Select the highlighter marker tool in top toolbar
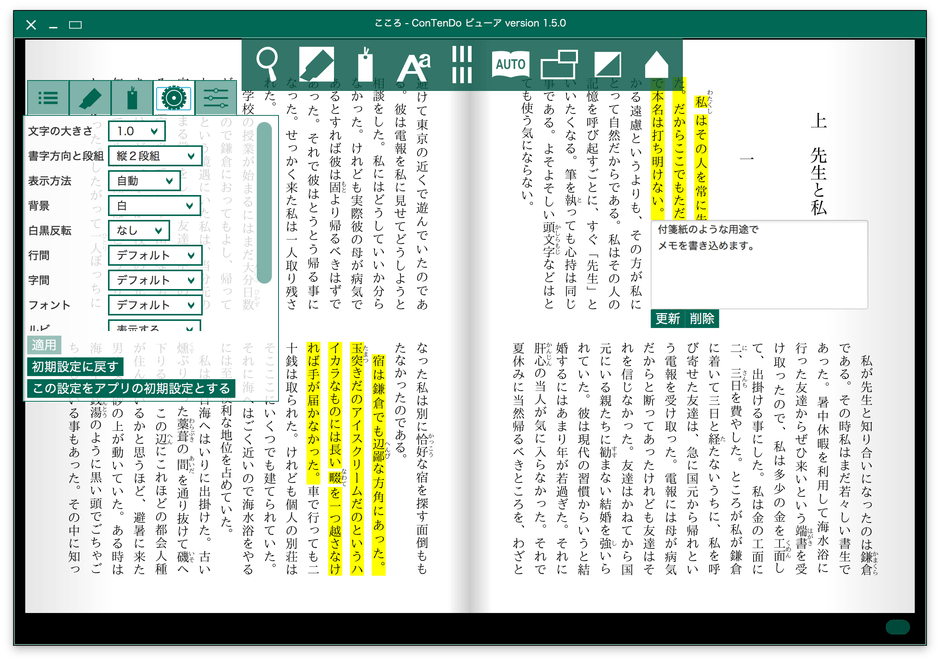 point(315,64)
